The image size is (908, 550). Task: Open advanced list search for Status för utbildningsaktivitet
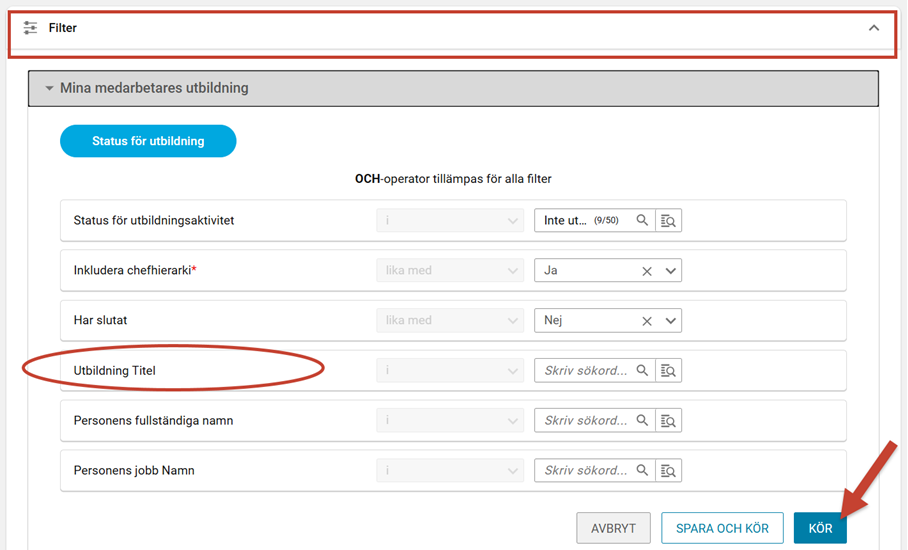pos(668,221)
